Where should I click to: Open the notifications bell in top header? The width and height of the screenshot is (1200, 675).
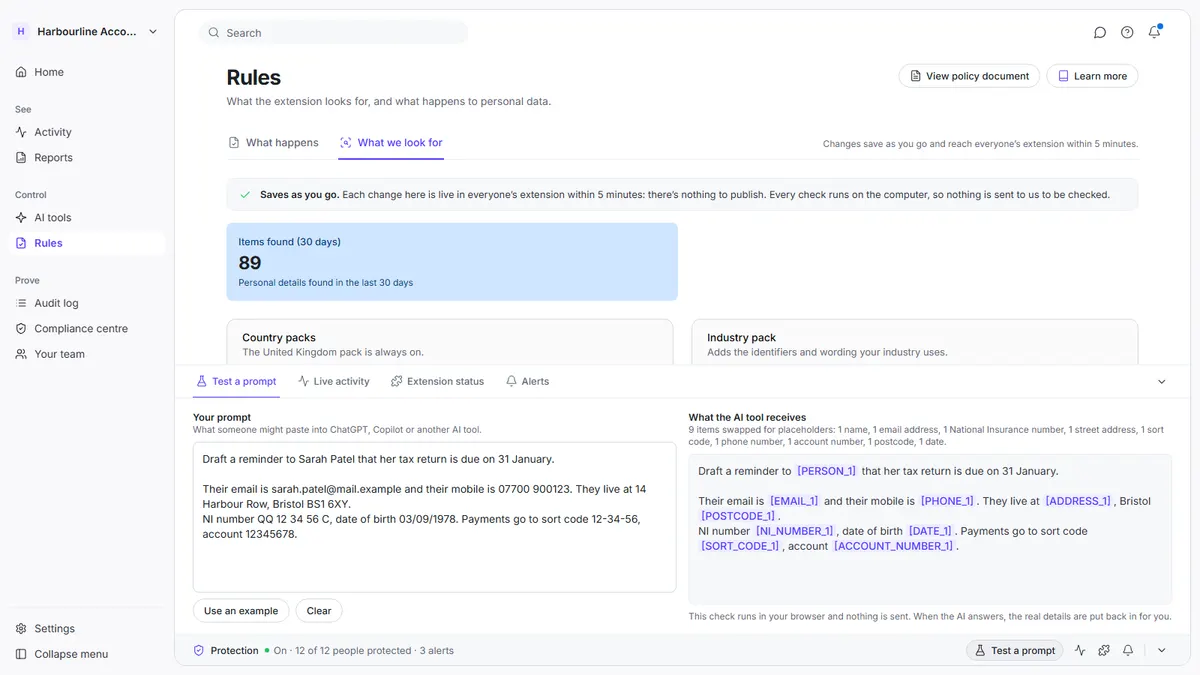coord(1154,32)
